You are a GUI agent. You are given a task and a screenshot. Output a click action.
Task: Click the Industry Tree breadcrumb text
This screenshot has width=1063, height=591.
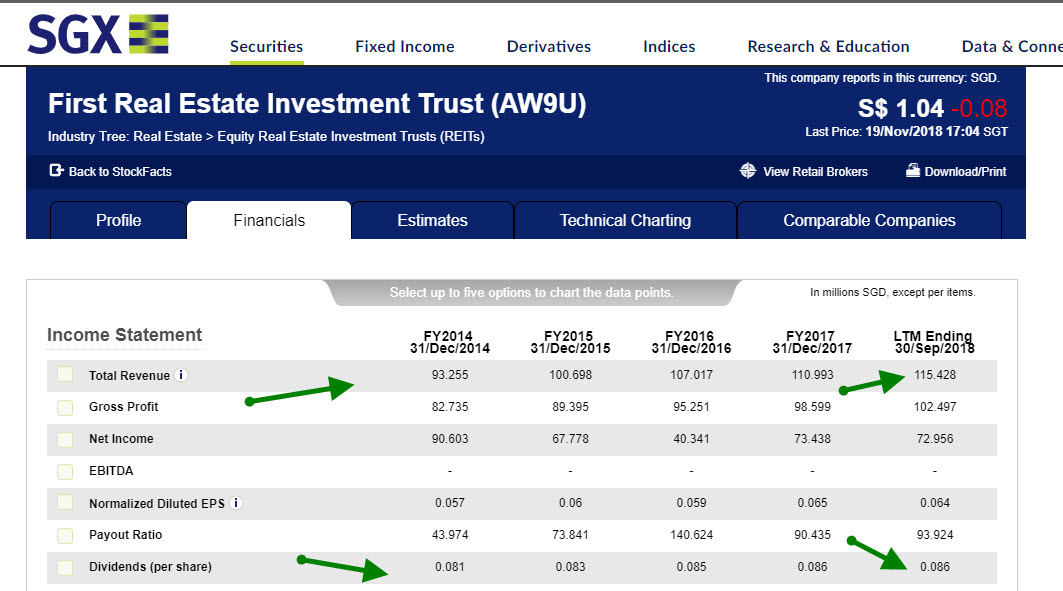tap(266, 136)
